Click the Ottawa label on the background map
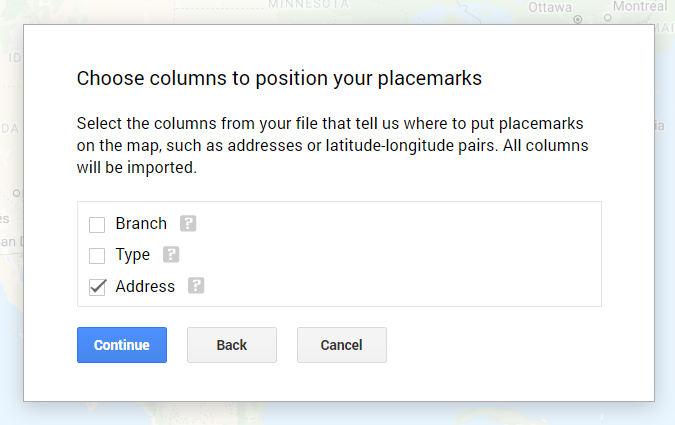Image resolution: width=675 pixels, height=425 pixels. coord(550,7)
